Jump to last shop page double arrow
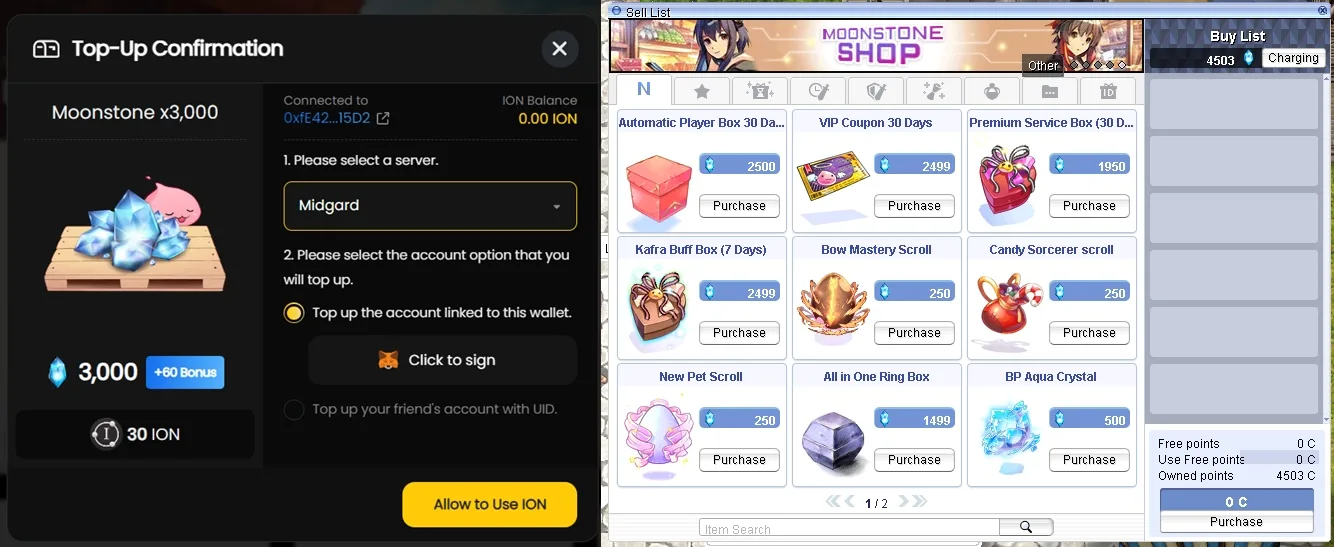This screenshot has width=1334, height=547. tap(920, 502)
